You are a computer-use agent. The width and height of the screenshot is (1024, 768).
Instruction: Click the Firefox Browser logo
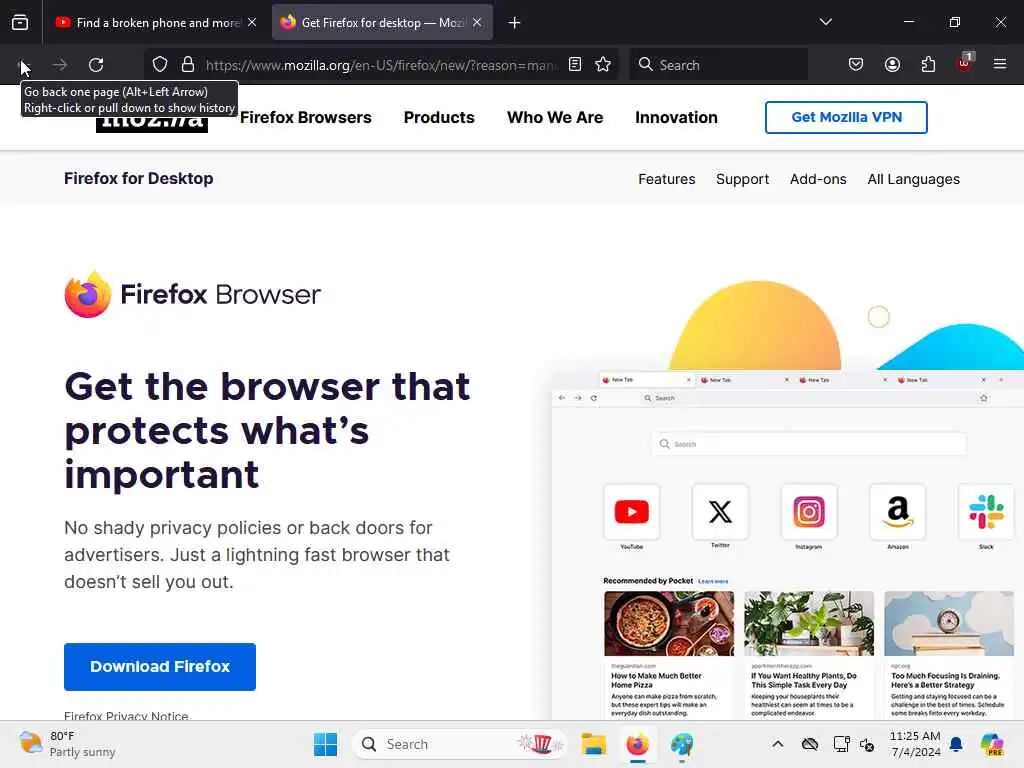(193, 294)
